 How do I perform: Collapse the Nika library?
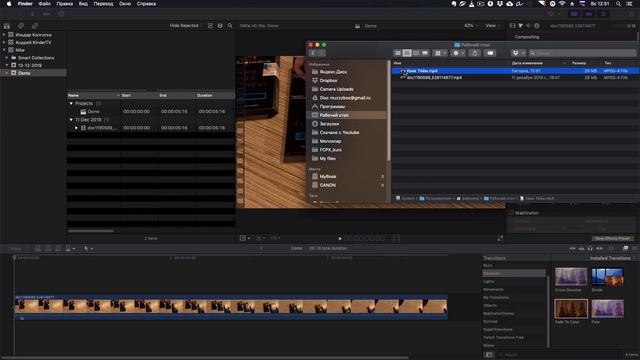pos(4,50)
